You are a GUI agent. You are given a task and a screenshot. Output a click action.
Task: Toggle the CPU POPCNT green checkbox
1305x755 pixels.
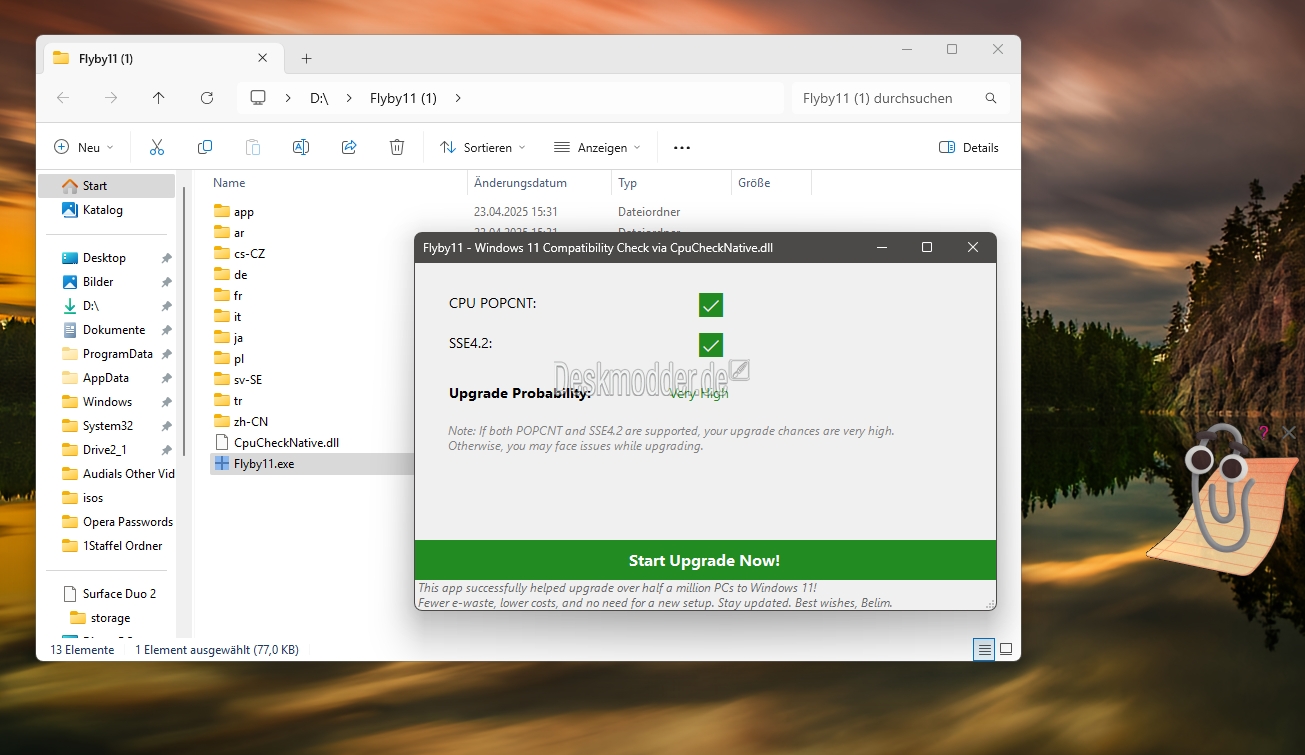pos(711,305)
